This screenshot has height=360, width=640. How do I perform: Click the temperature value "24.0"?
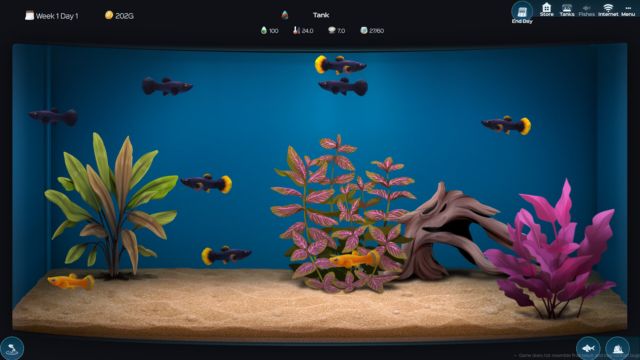coord(307,31)
